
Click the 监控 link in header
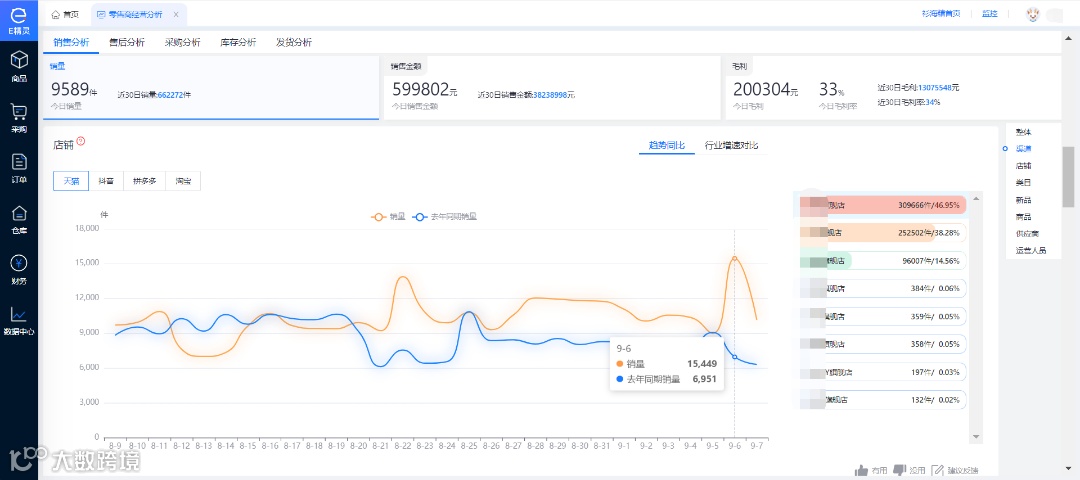990,14
